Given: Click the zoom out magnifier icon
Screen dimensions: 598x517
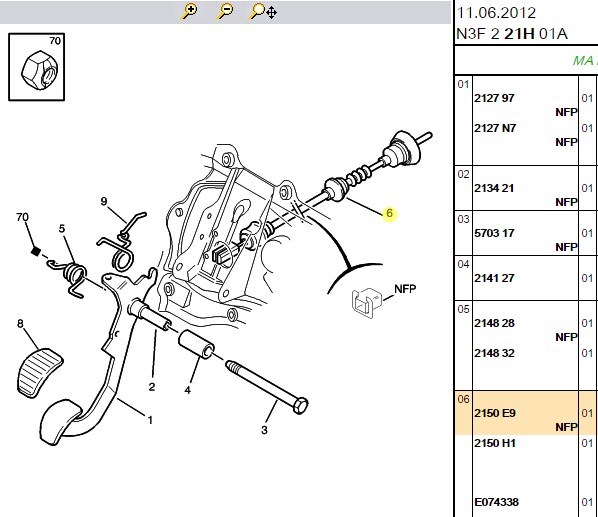Looking at the screenshot, I should coord(225,11).
